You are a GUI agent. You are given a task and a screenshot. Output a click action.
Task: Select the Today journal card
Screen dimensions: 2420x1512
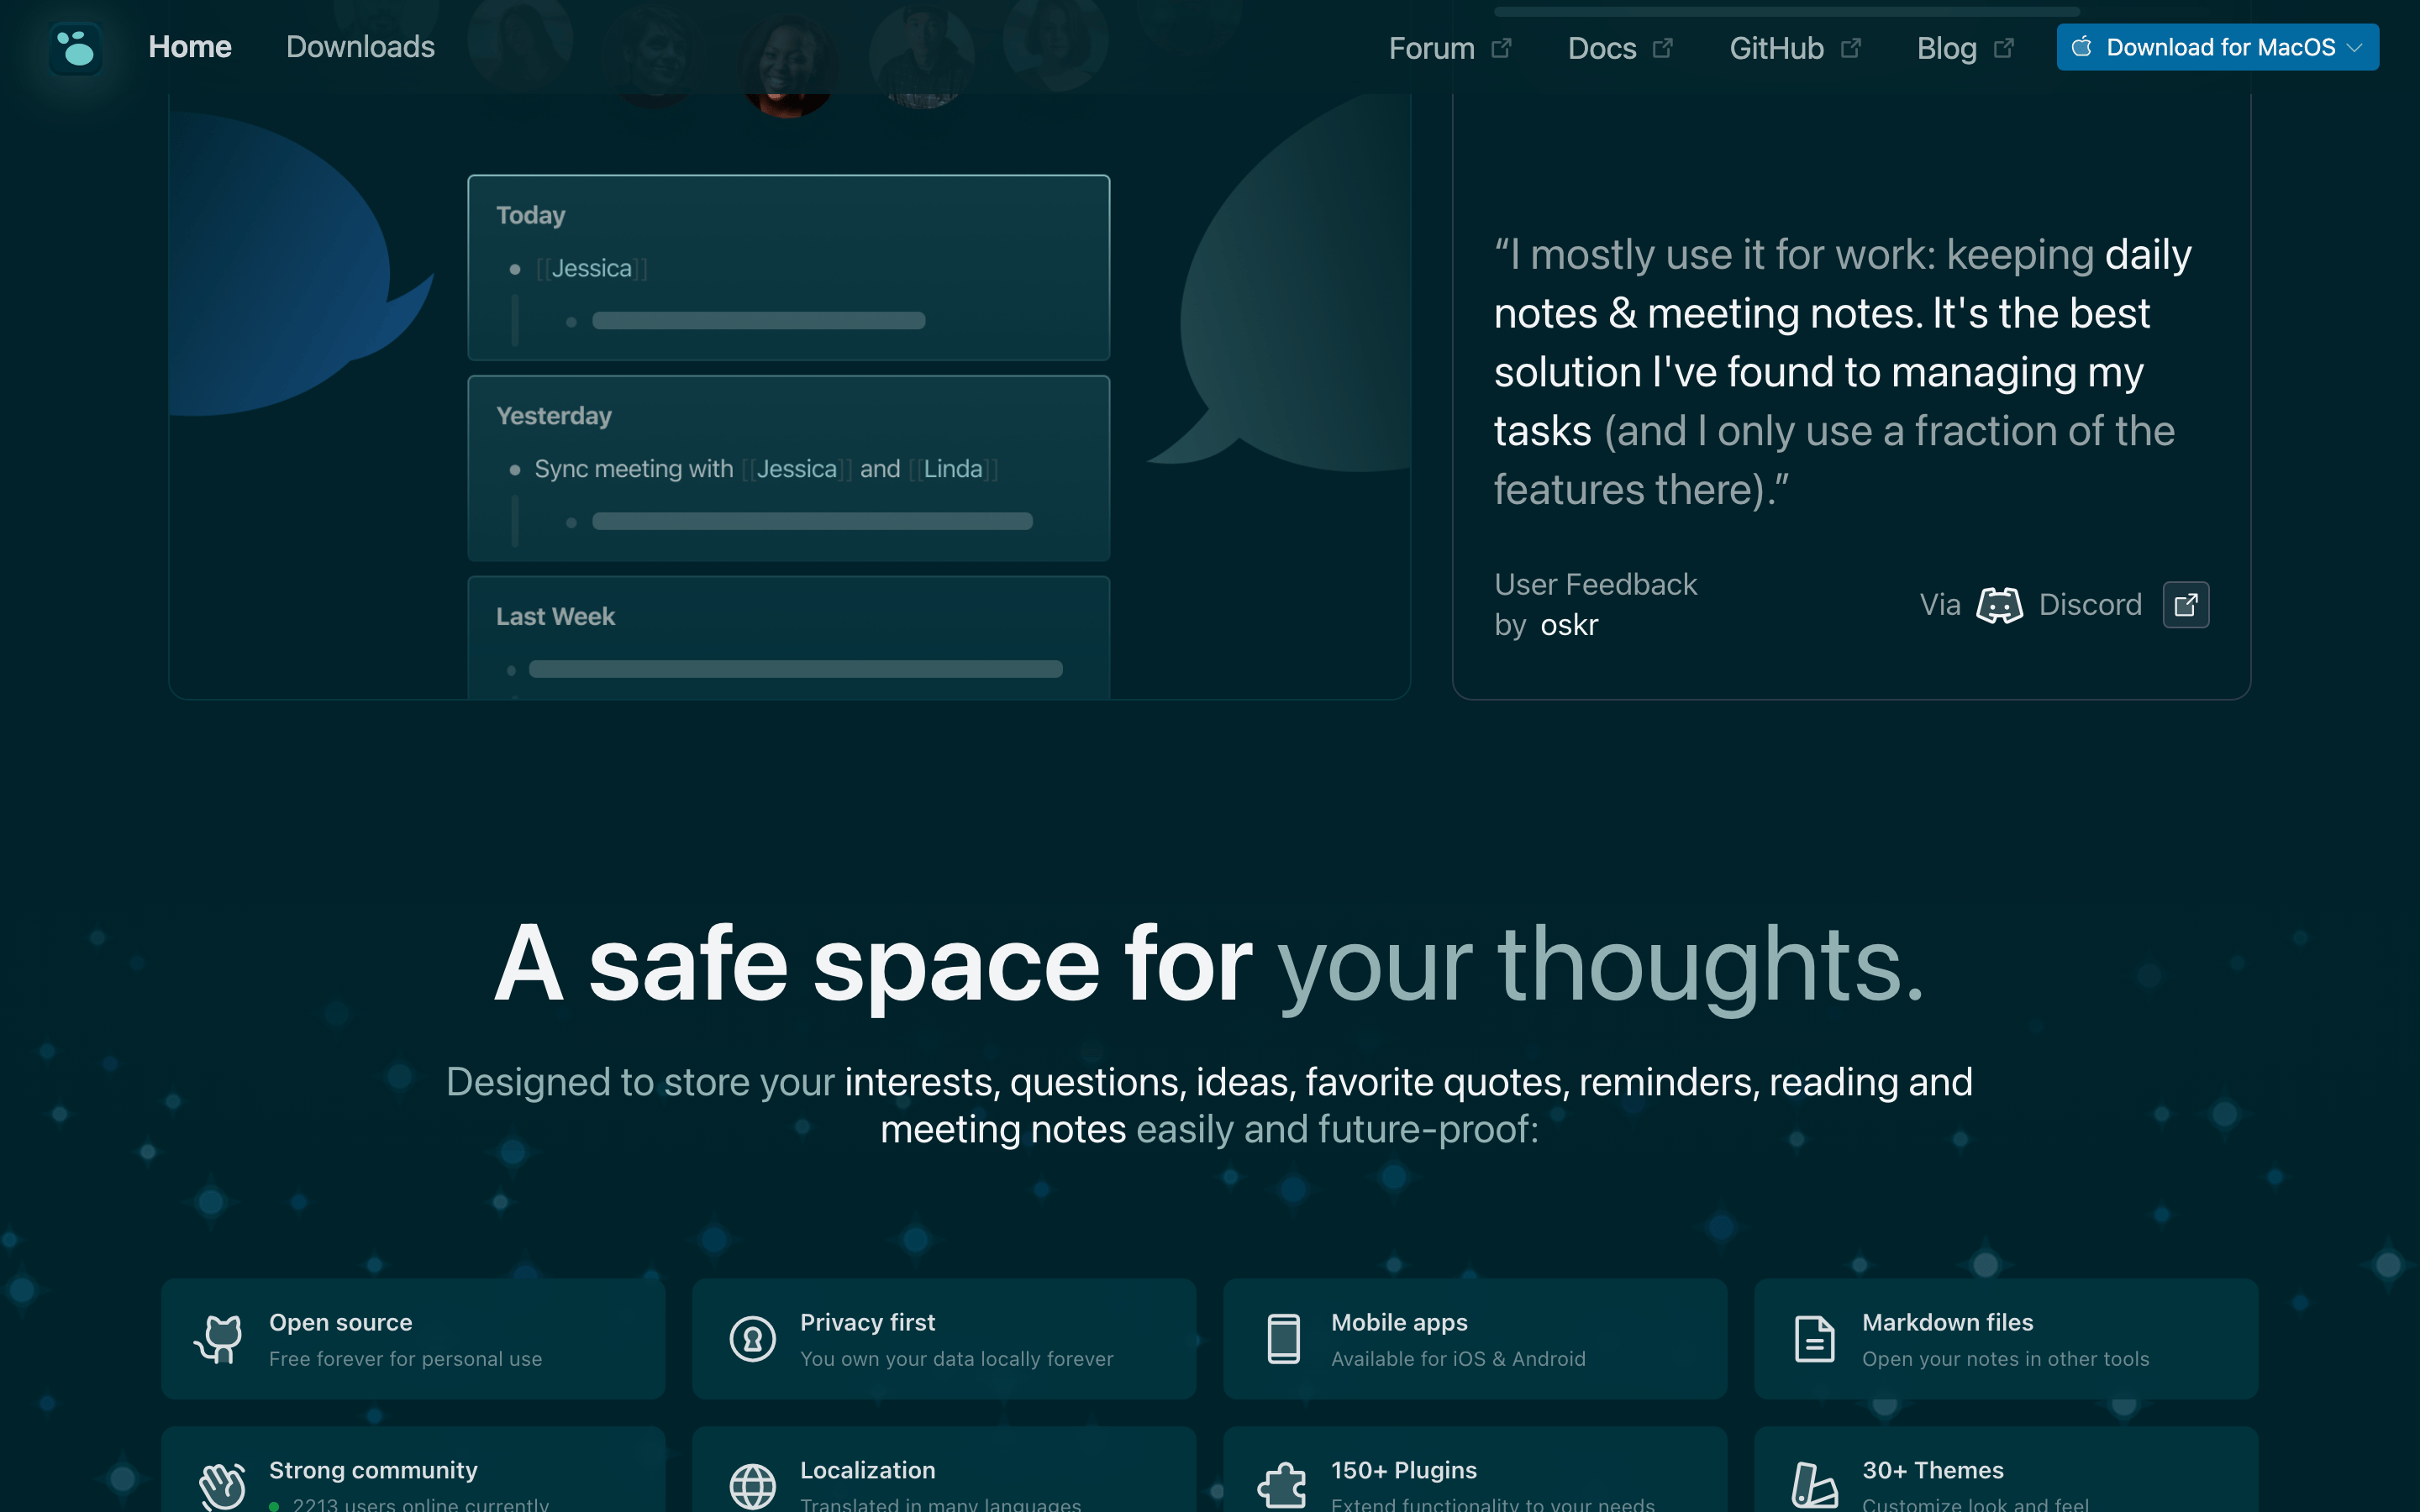pos(789,268)
